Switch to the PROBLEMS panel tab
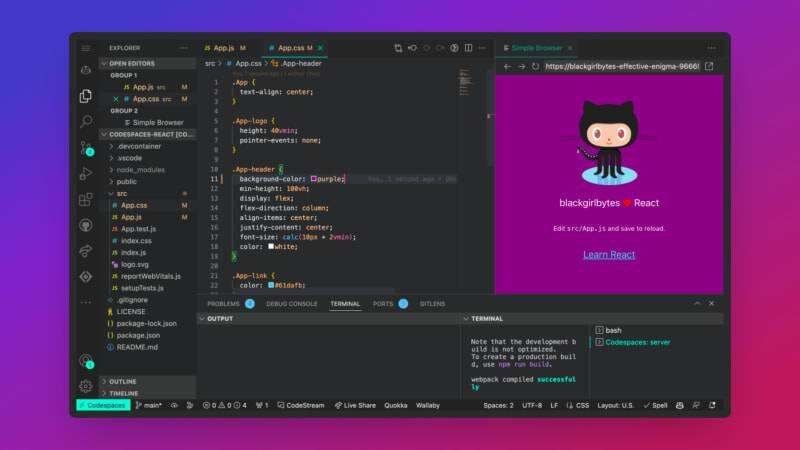Viewport: 800px width, 450px height. click(224, 303)
